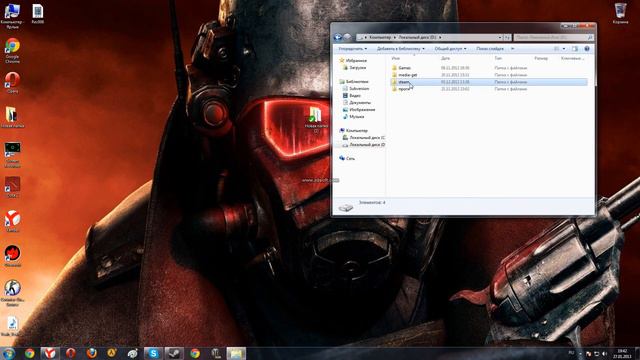Open Half-Life icon on the taskbar
This screenshot has height=360, width=640.
click(112, 353)
